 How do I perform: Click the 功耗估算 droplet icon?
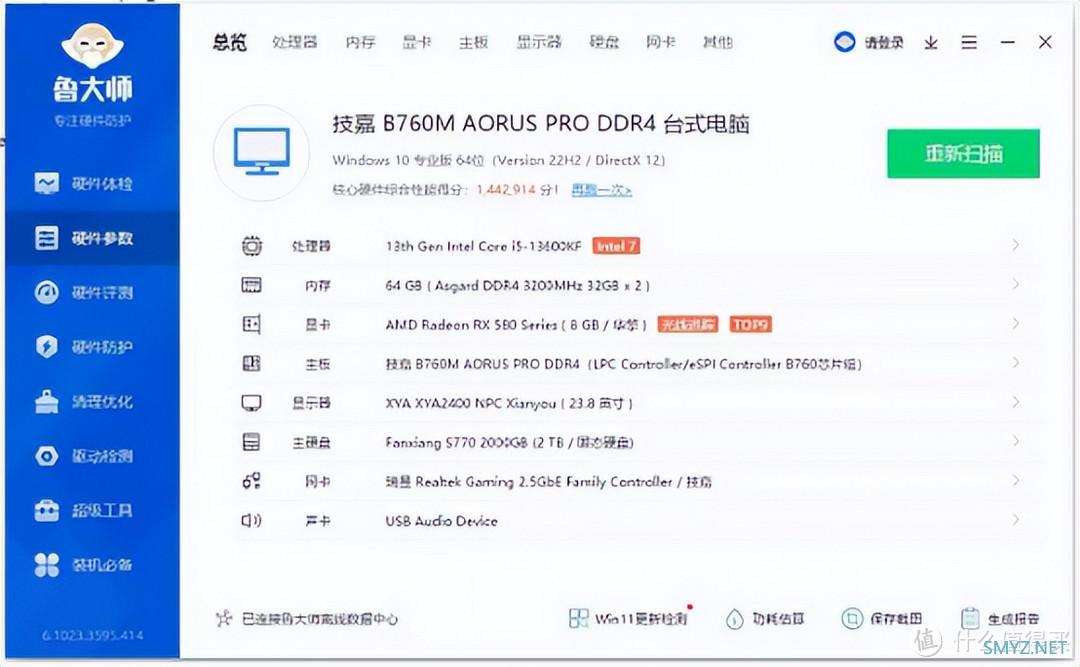coord(735,619)
